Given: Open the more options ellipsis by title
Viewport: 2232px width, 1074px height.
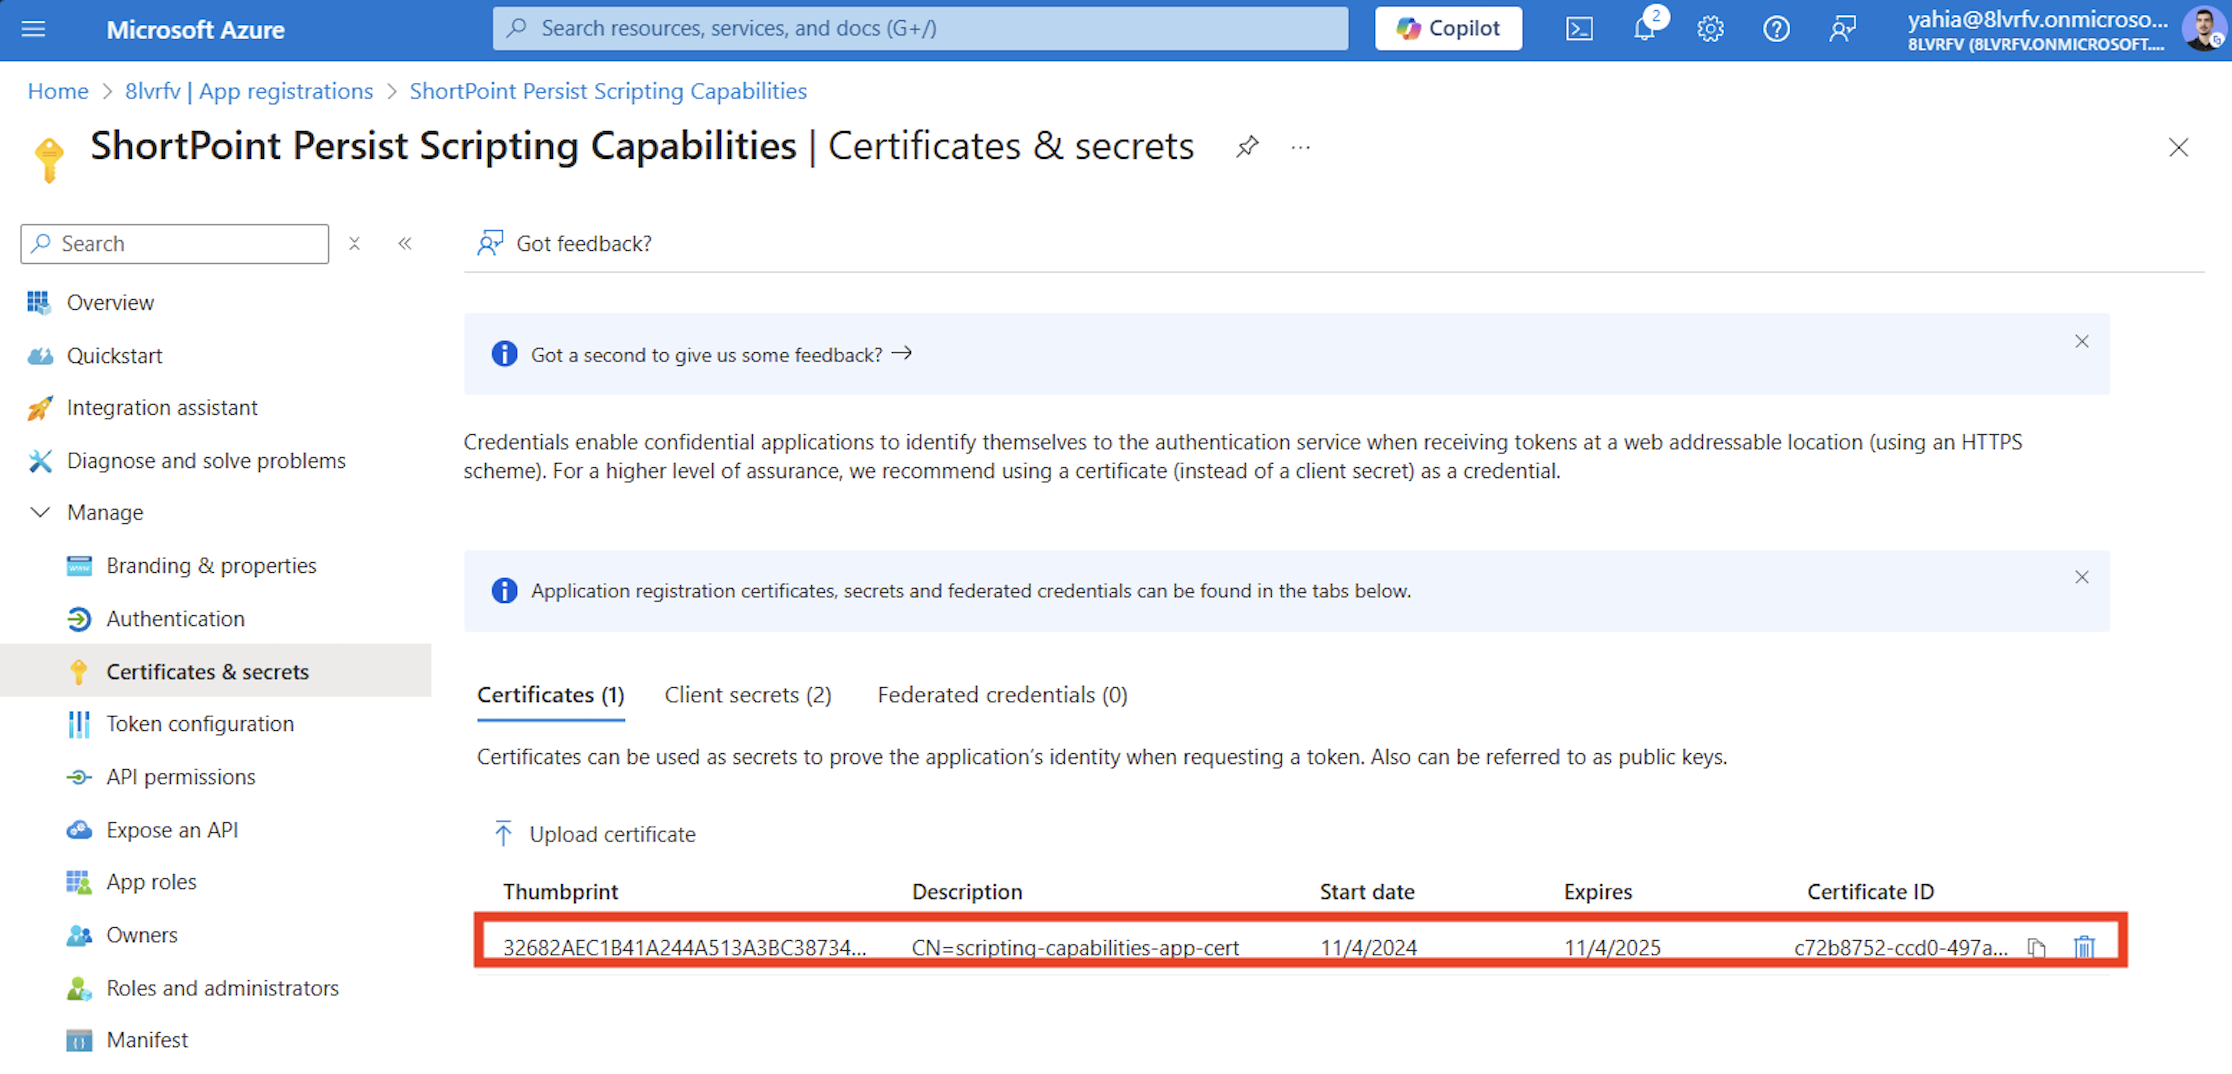Looking at the screenshot, I should [1300, 147].
